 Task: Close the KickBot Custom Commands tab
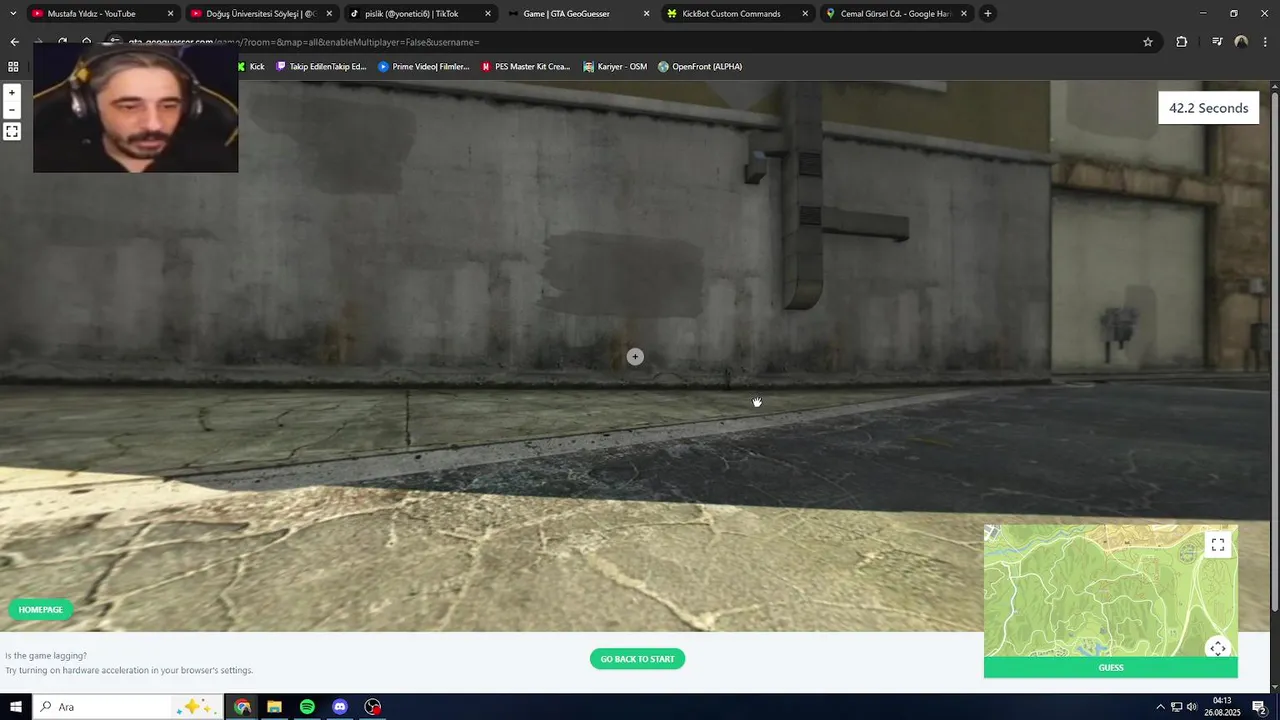tap(805, 14)
